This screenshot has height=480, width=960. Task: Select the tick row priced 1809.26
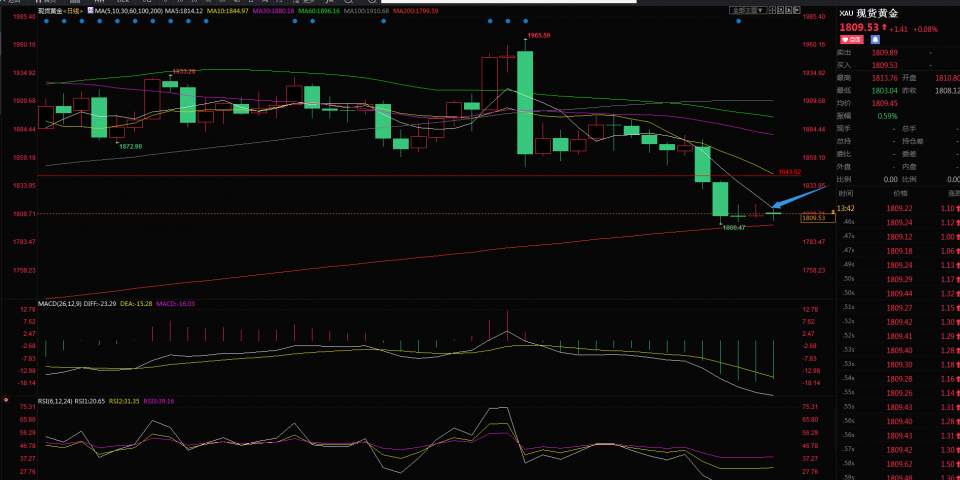[x=898, y=393]
